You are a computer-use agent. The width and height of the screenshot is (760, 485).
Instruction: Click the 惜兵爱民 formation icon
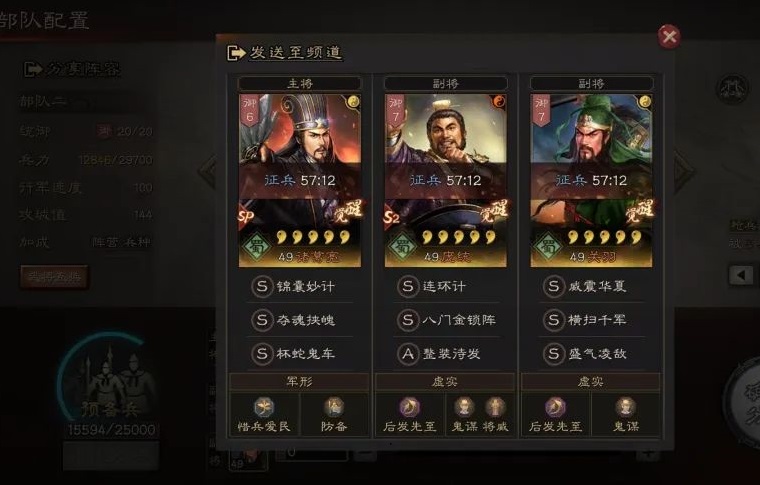point(264,407)
